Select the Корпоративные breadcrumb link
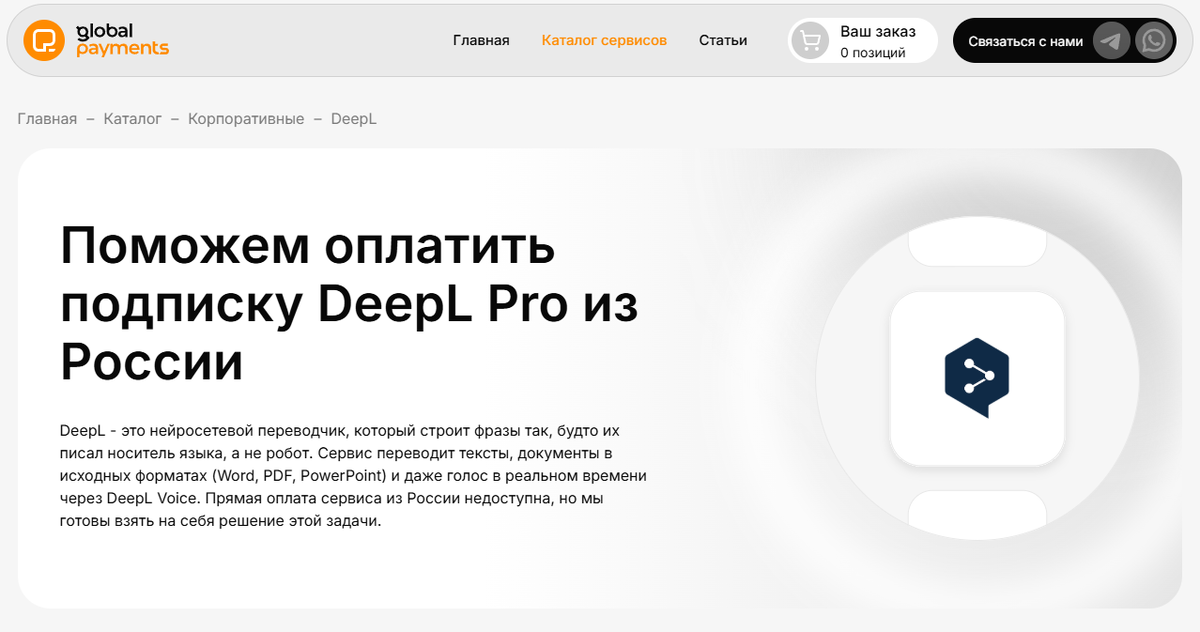This screenshot has height=632, width=1200. tap(246, 119)
